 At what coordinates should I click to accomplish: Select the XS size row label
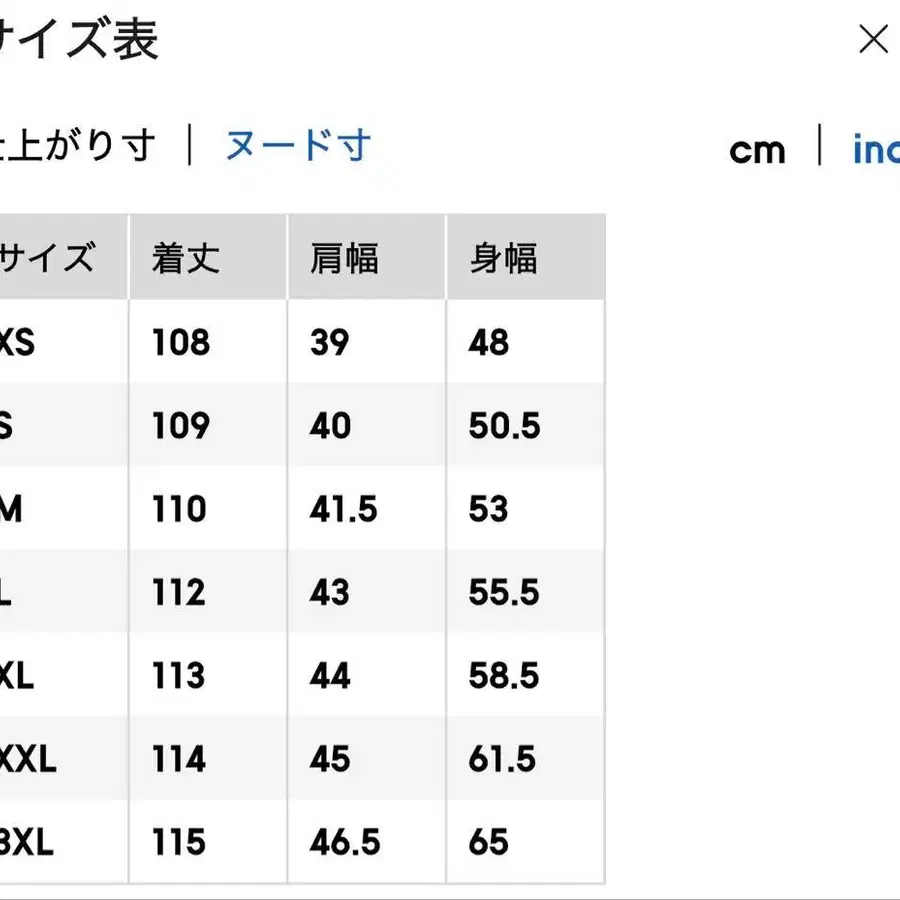(x=16, y=343)
